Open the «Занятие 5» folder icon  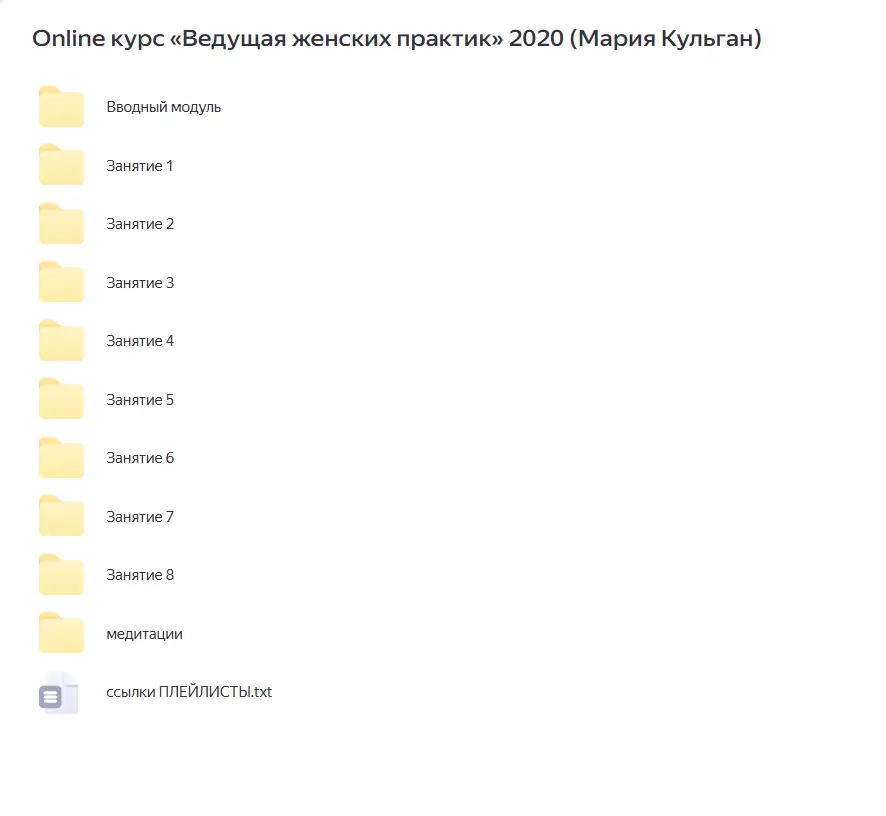tap(61, 399)
